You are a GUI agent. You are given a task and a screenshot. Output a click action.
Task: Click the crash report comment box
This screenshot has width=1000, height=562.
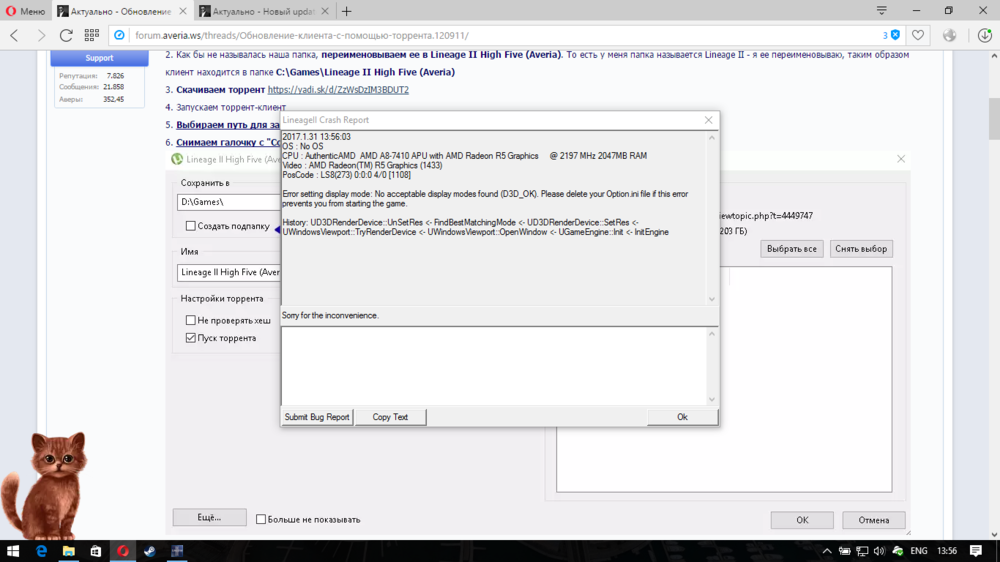[495, 365]
